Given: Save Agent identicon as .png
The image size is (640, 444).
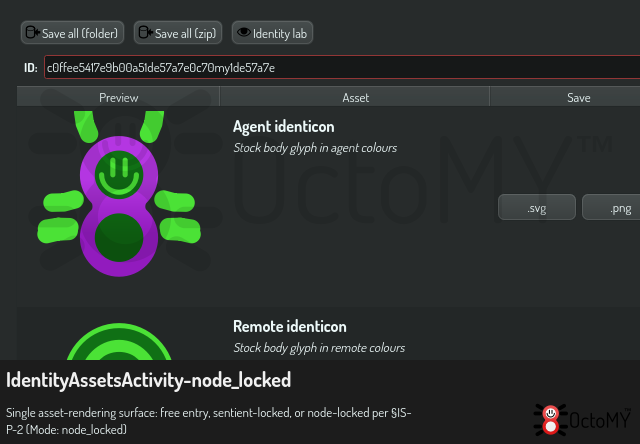Looking at the screenshot, I should [x=611, y=207].
